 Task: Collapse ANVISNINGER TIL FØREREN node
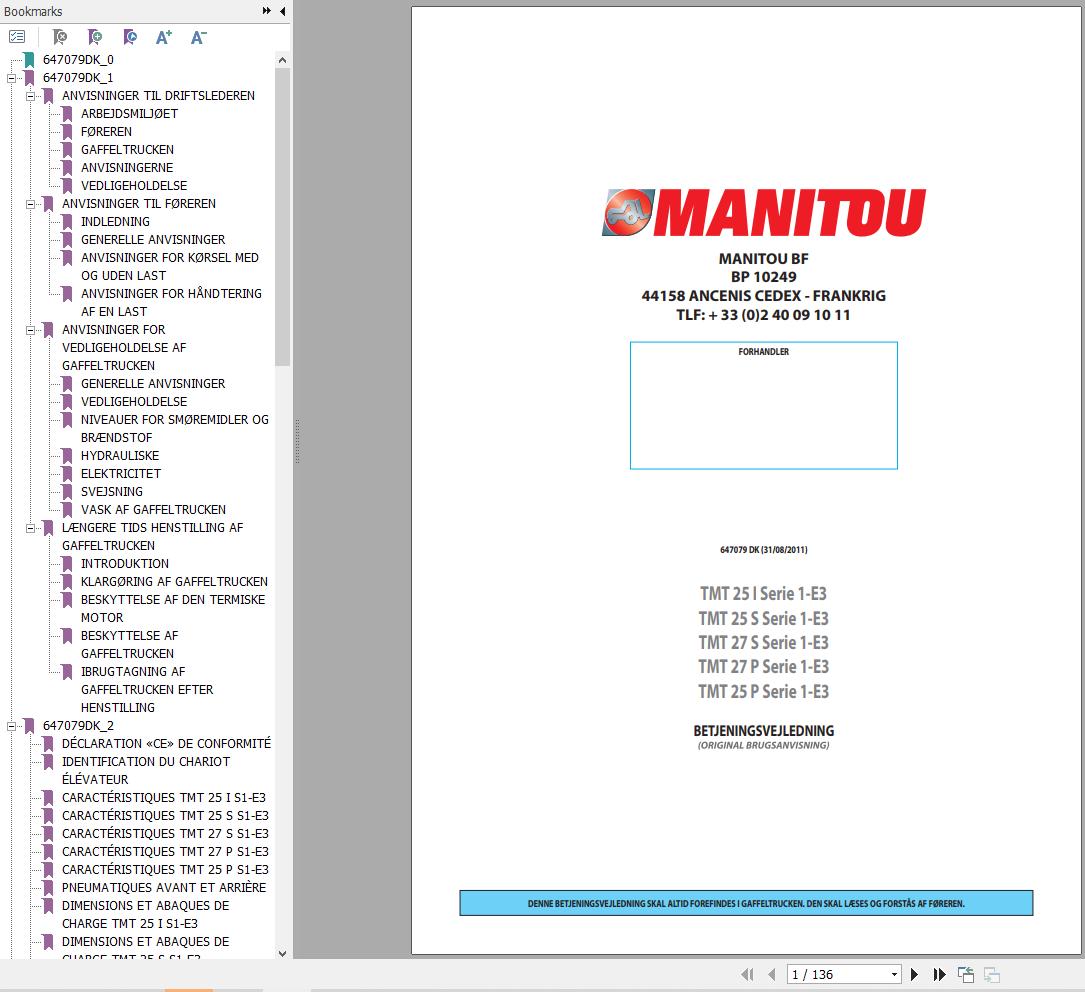[x=30, y=204]
